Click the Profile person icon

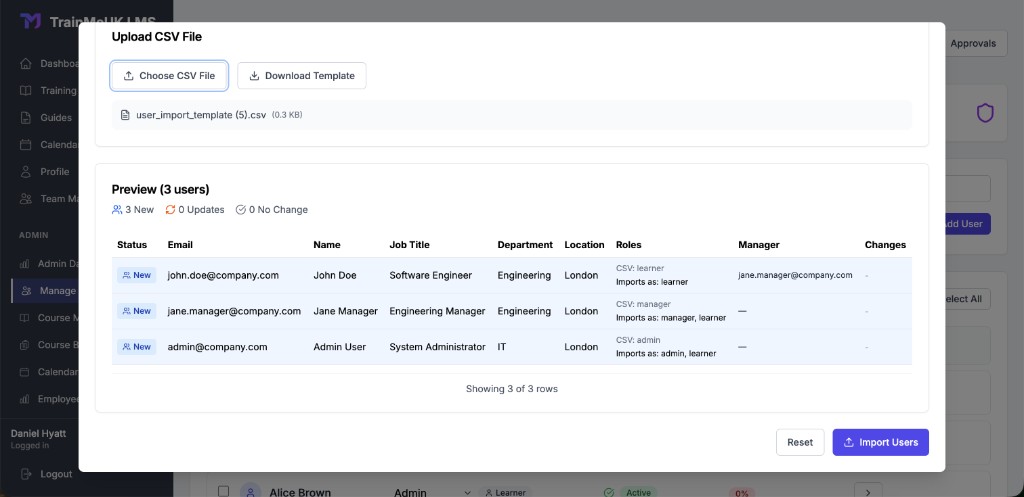25,171
